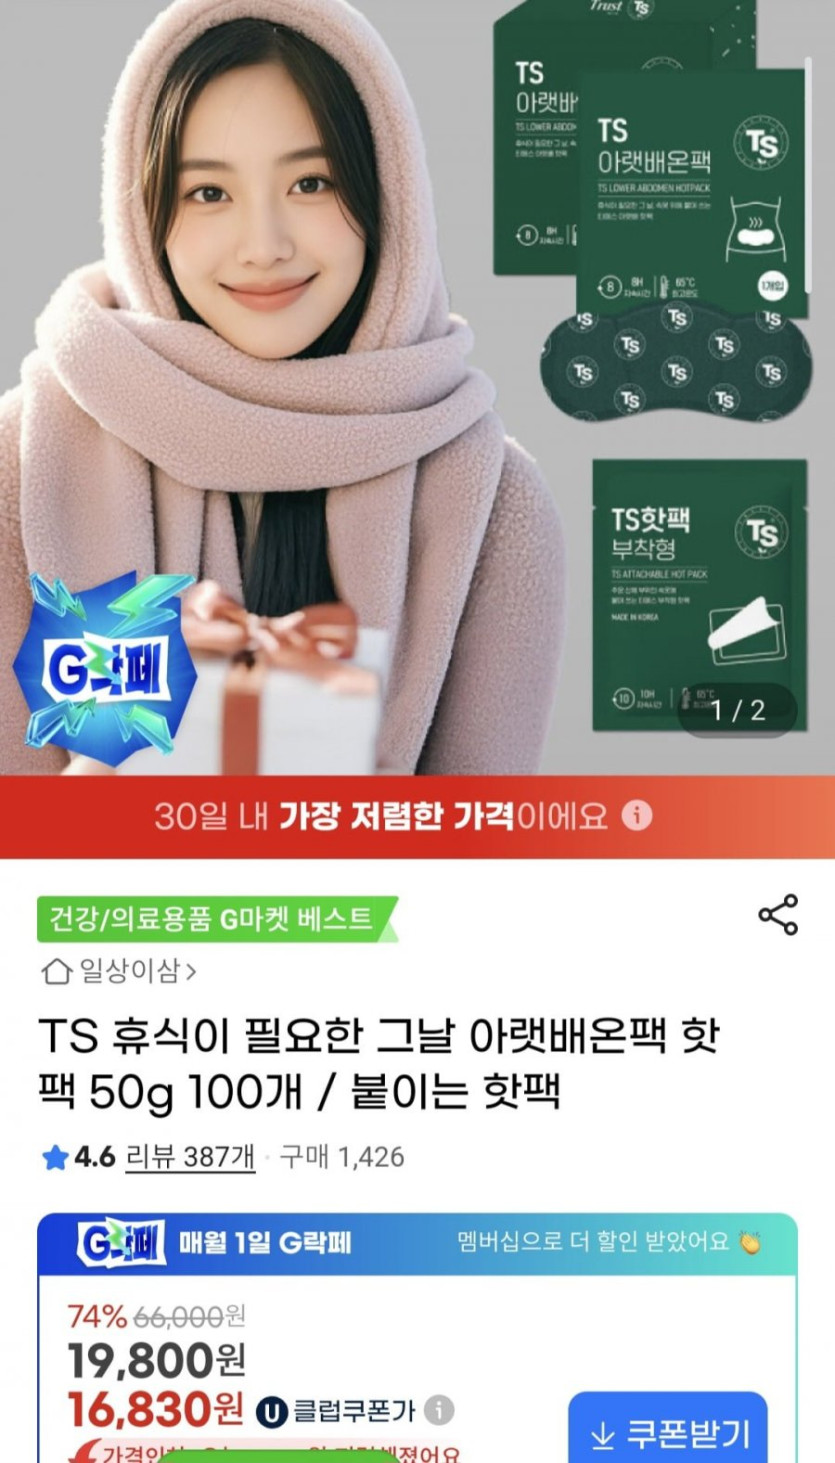
Task: Tap the clapping hands emoji
Action: (750, 1242)
